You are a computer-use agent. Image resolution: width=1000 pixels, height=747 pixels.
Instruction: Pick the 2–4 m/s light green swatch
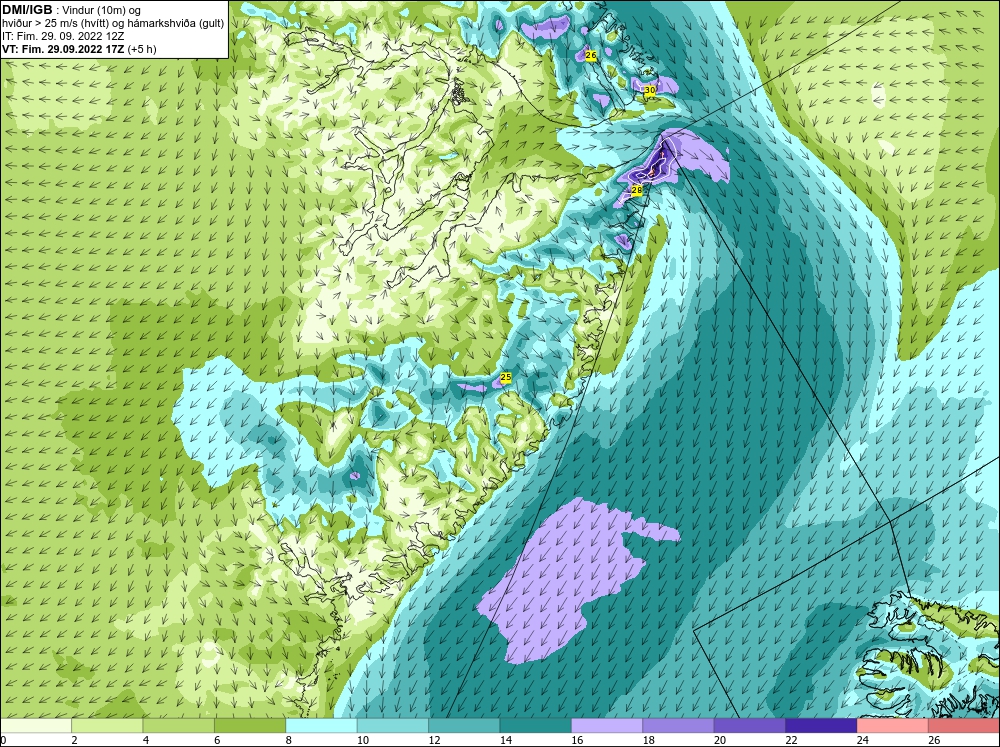coord(107,726)
